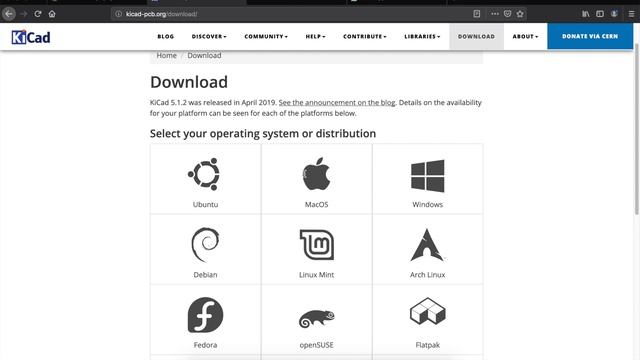Select the Arch Linux logo icon
This screenshot has width=640, height=360.
[x=427, y=245]
